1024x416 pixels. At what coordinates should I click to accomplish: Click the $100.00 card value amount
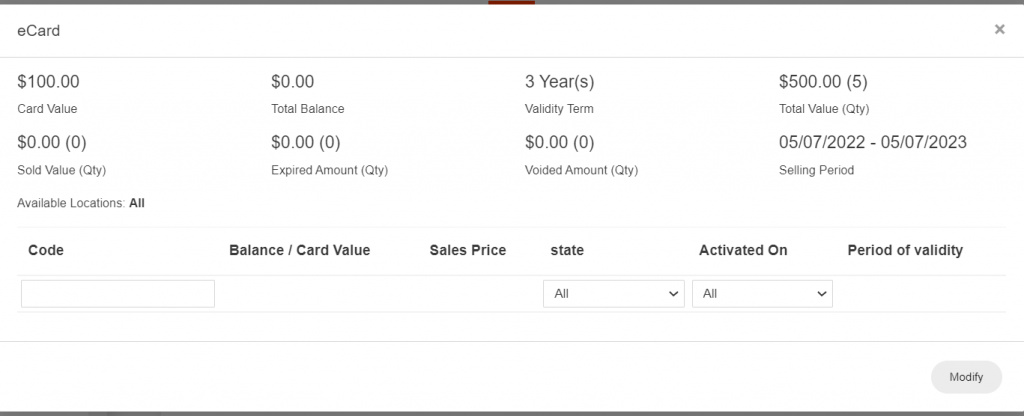(x=48, y=82)
